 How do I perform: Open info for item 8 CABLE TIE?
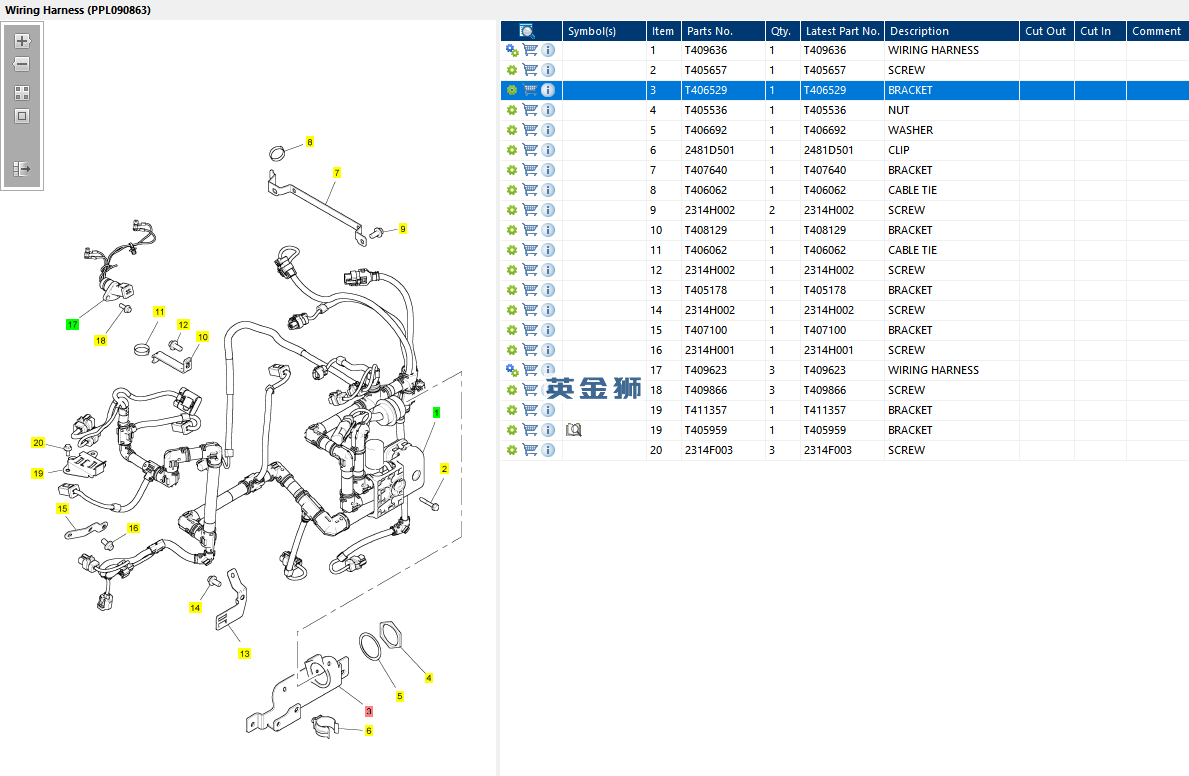coord(548,190)
